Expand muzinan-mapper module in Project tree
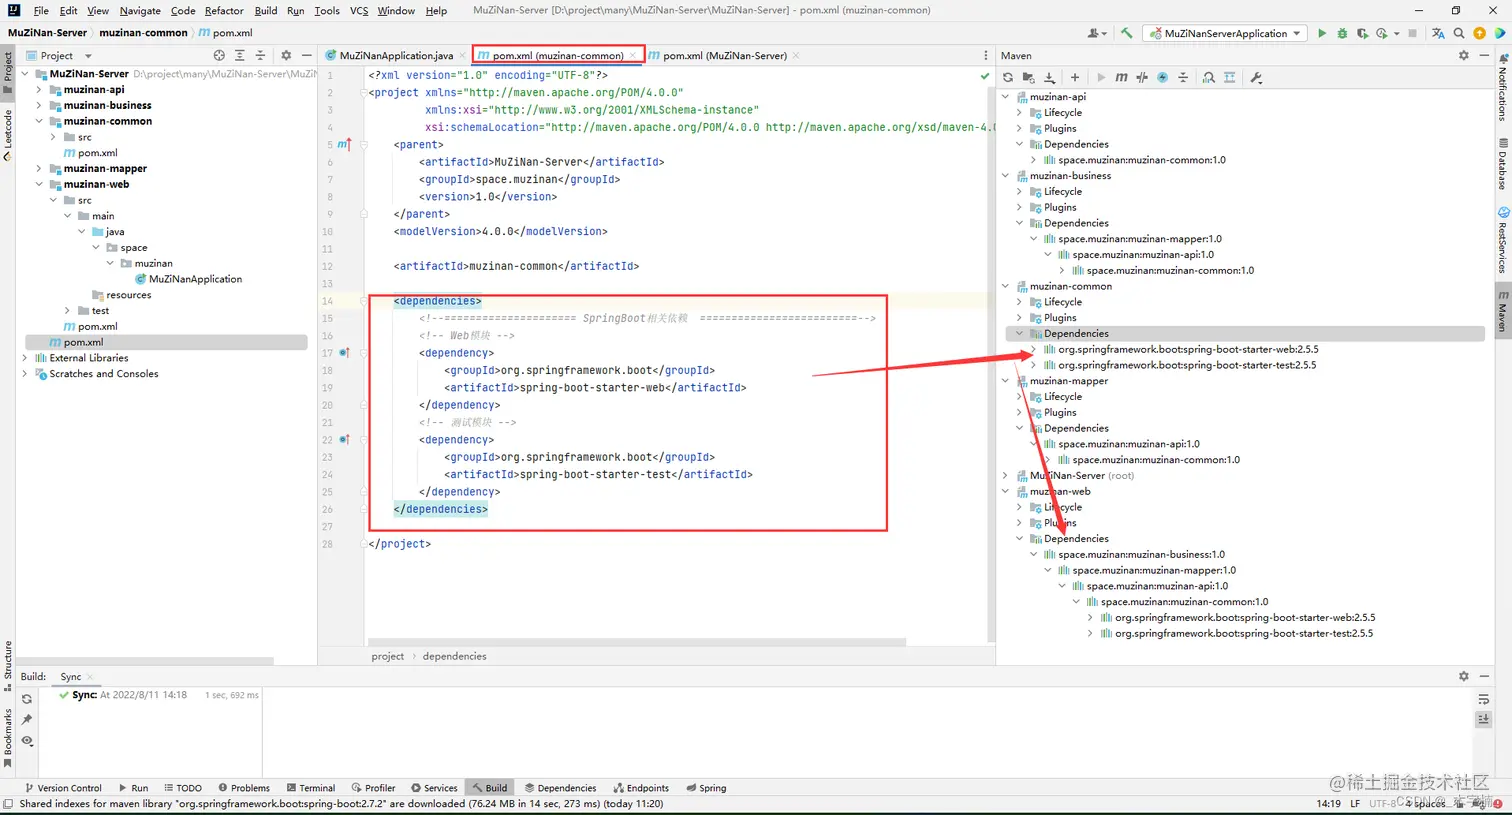Viewport: 1512px width, 815px height. coord(39,168)
